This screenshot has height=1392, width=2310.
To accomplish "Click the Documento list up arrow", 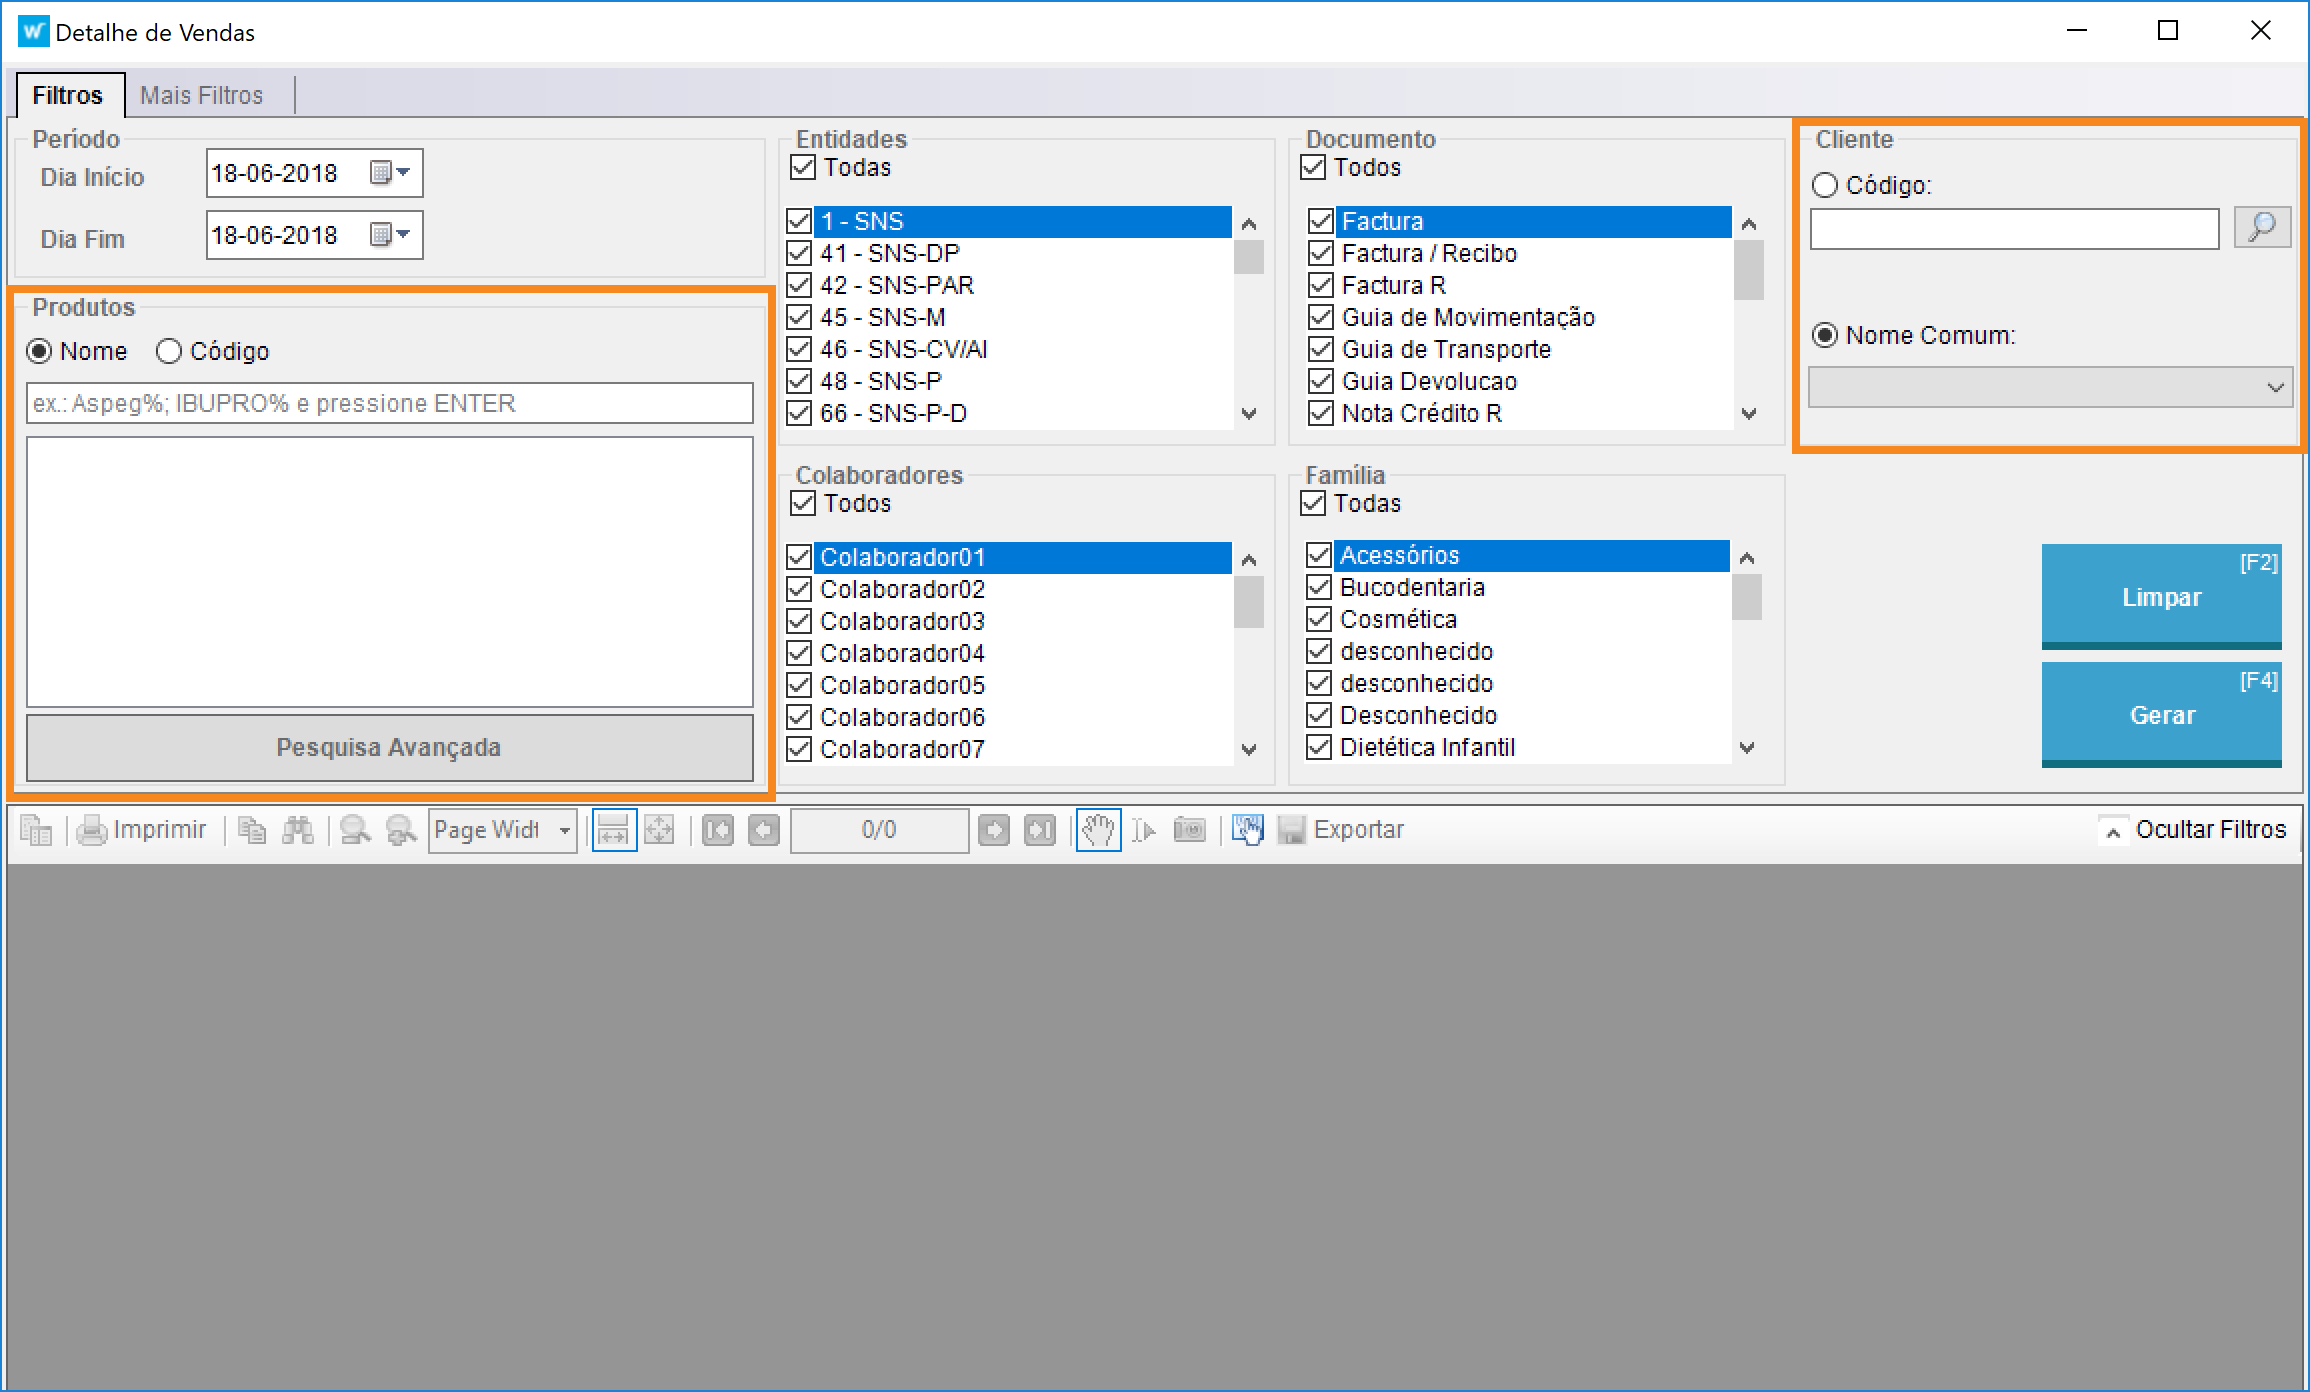I will click(1749, 223).
